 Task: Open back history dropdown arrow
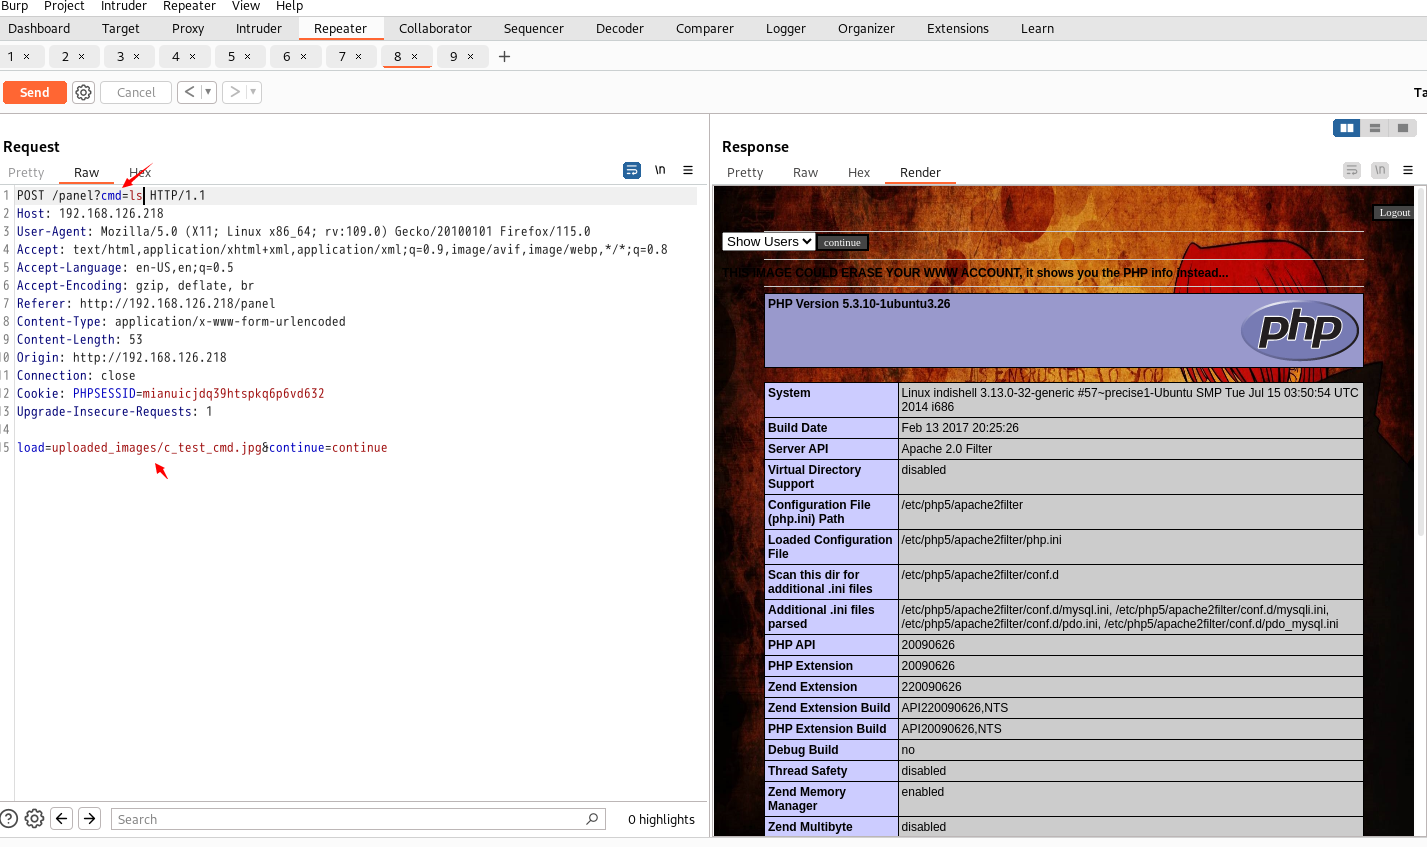click(x=208, y=92)
